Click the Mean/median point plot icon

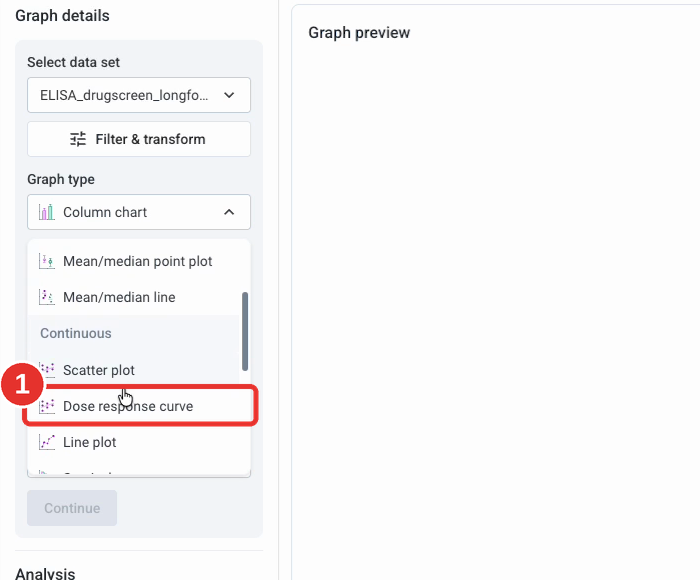(46, 261)
